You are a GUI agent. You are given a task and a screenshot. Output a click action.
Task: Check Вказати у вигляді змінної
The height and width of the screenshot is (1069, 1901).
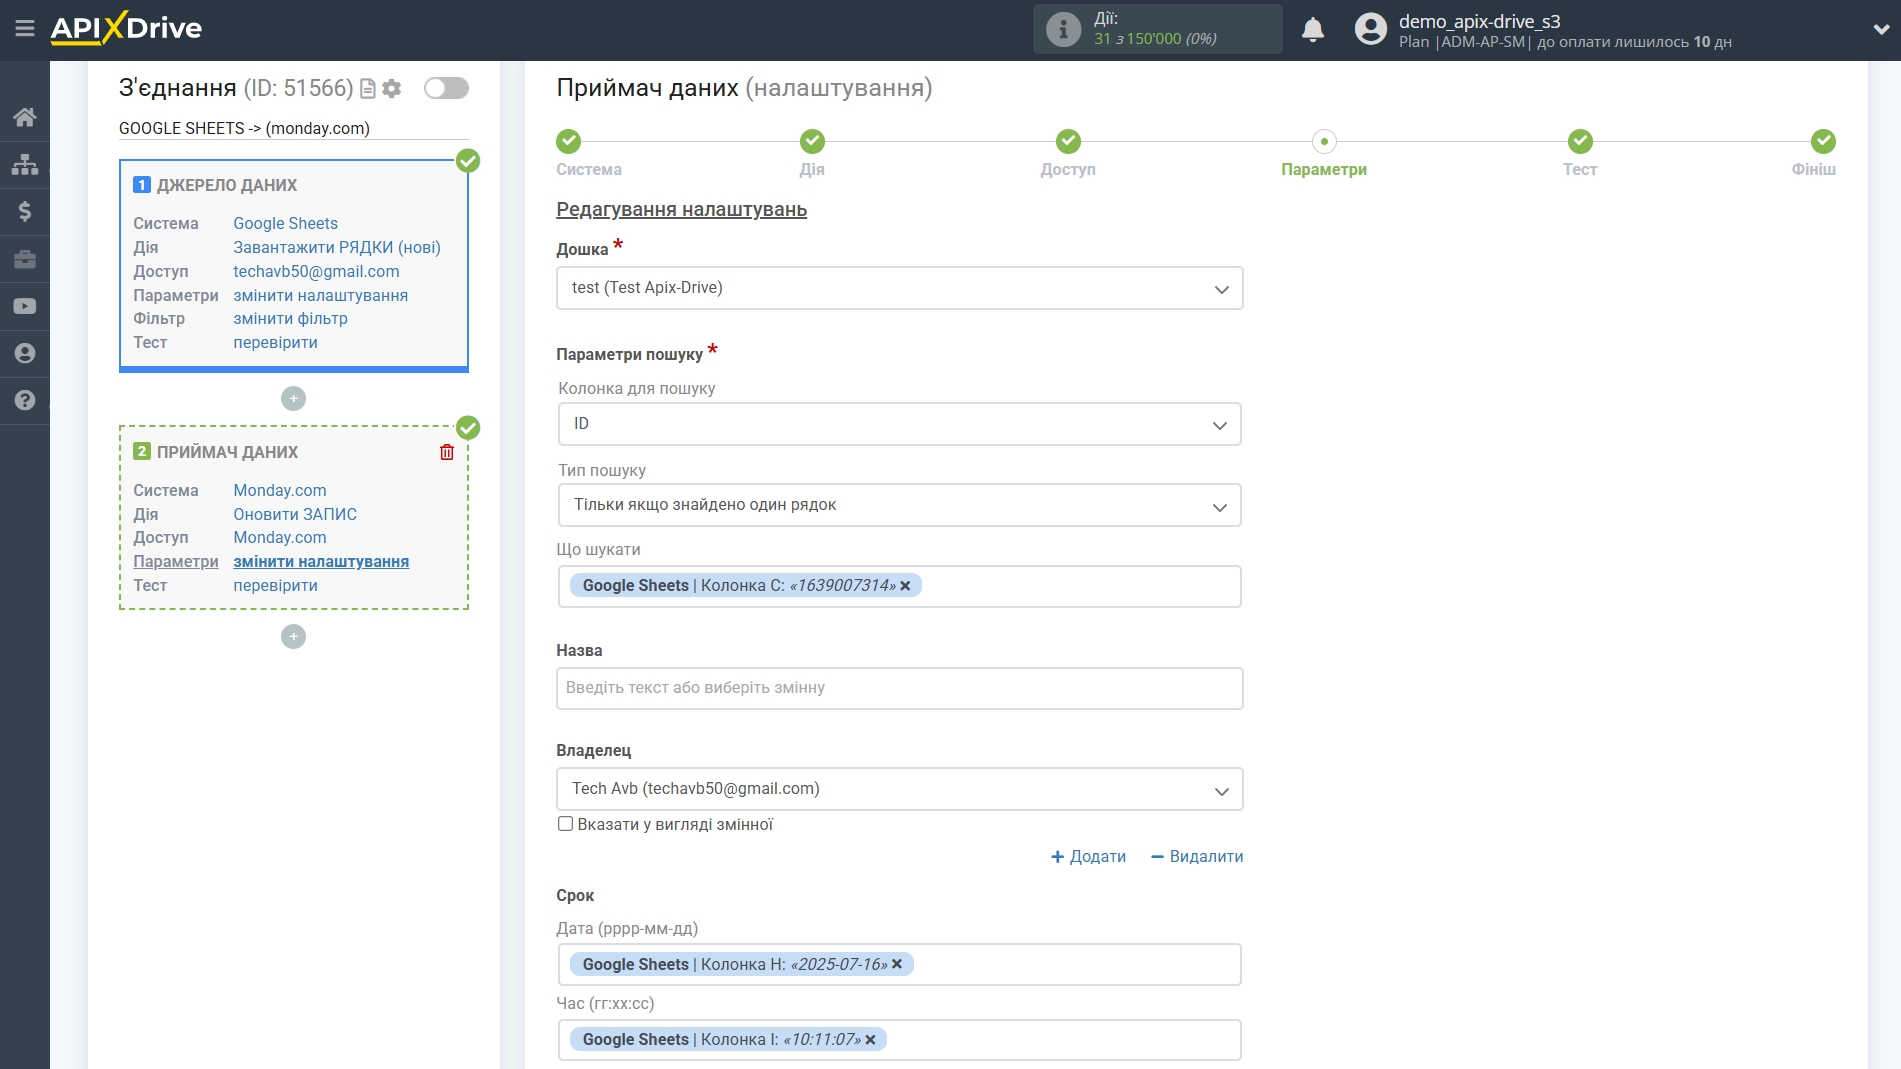565,824
